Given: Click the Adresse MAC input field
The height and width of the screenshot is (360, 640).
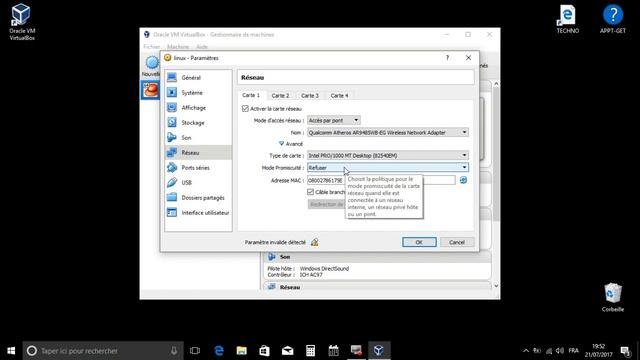Looking at the screenshot, I should click(381, 180).
